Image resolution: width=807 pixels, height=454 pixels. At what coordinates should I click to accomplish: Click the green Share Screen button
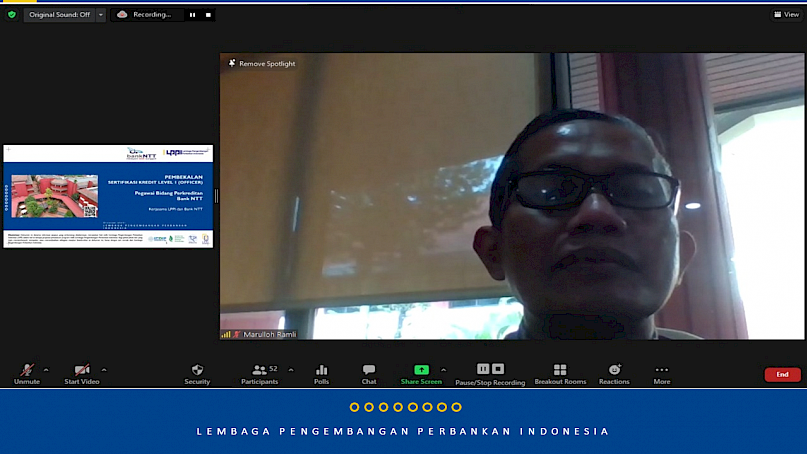click(x=421, y=374)
